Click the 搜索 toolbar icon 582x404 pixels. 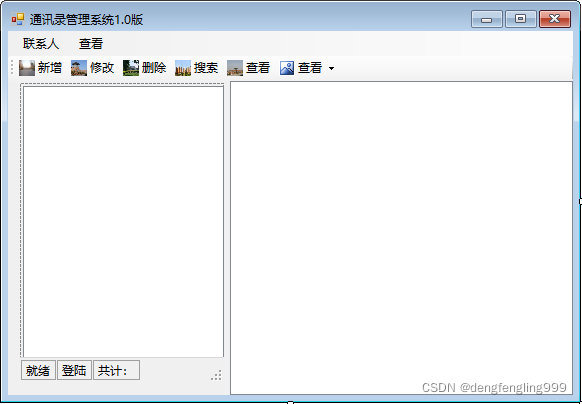(183, 68)
